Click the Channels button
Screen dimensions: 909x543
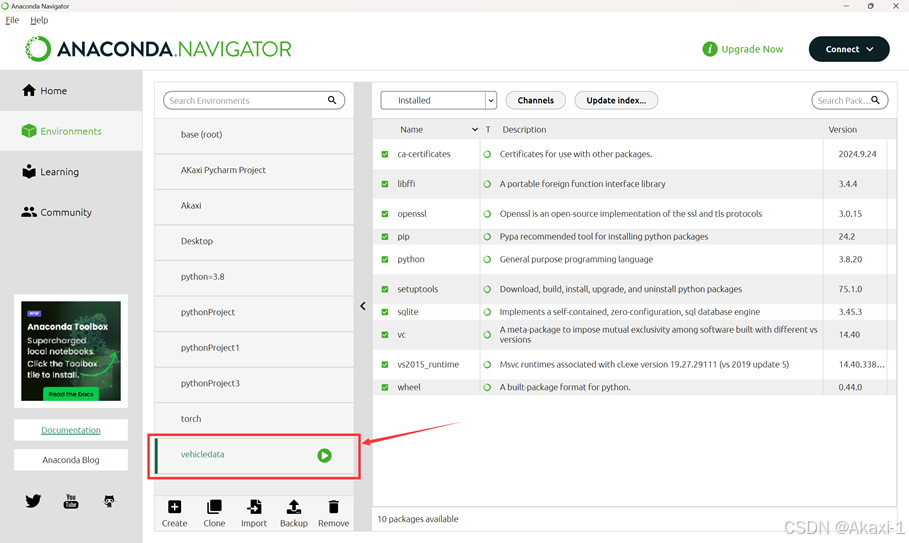click(x=536, y=100)
